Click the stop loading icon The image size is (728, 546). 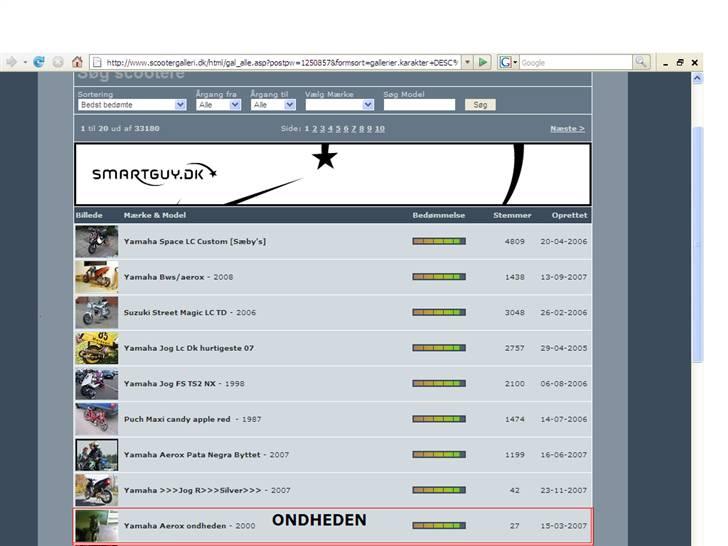[58, 62]
